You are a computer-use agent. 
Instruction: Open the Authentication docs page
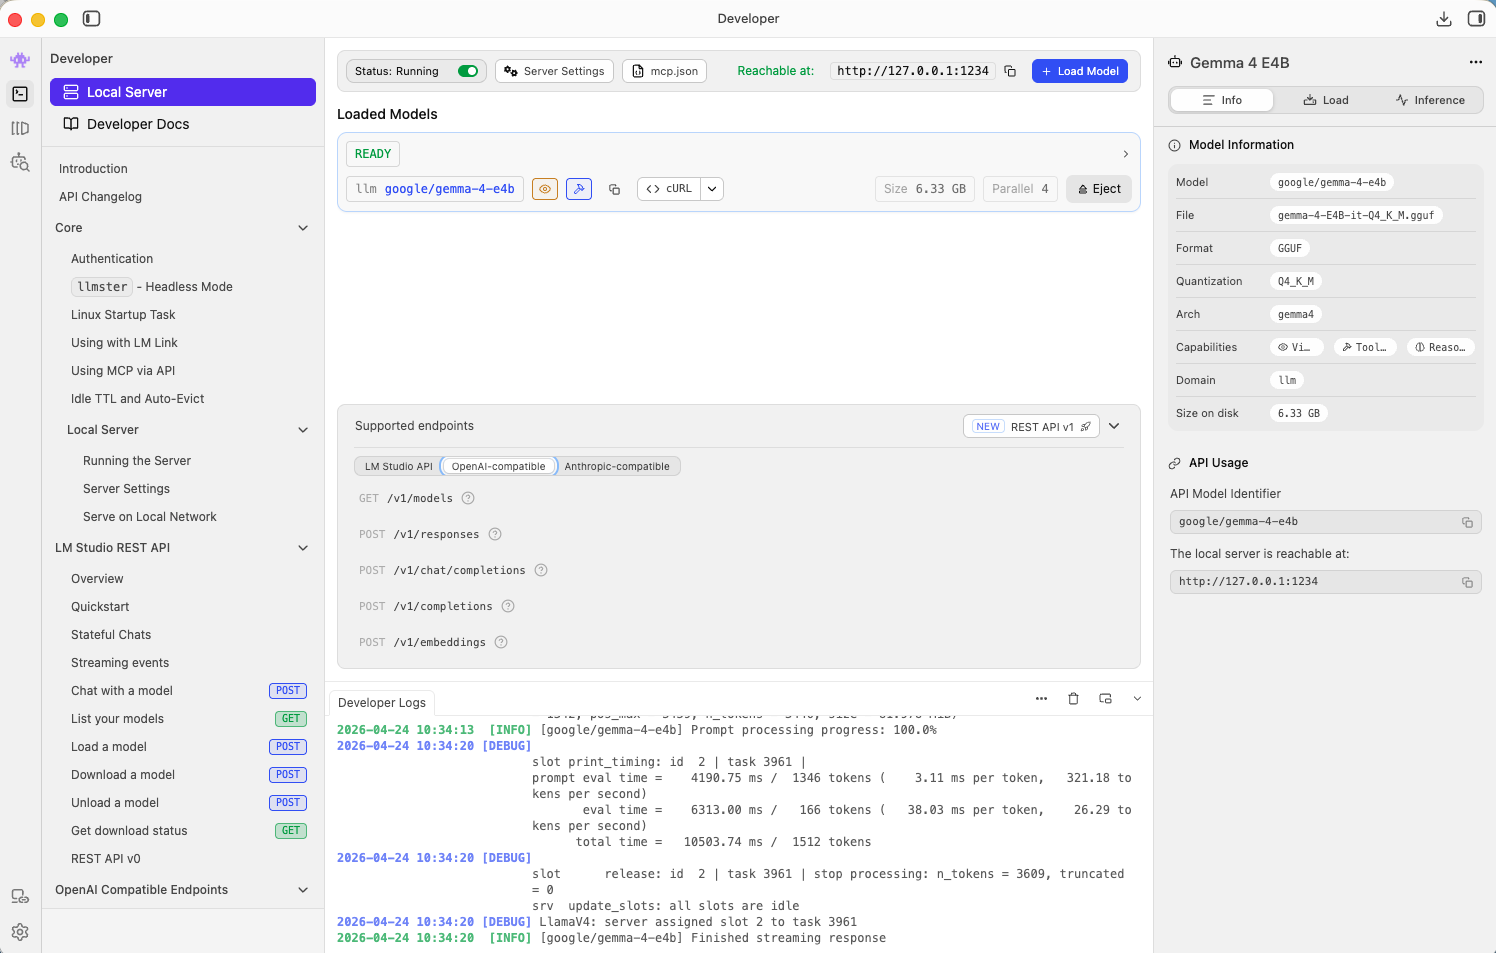point(112,259)
